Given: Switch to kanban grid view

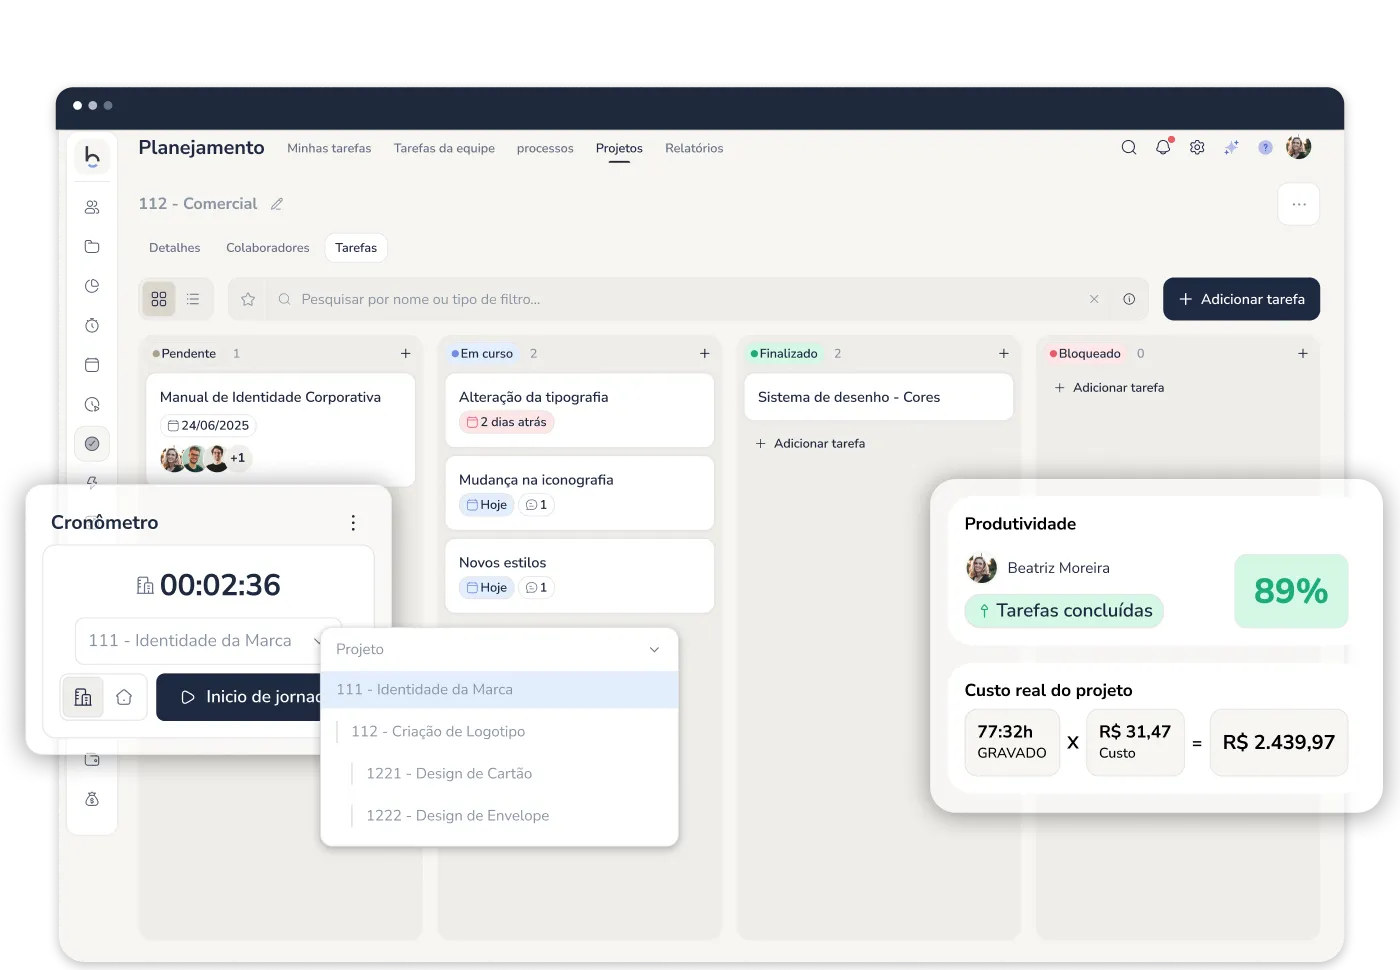Looking at the screenshot, I should (159, 299).
